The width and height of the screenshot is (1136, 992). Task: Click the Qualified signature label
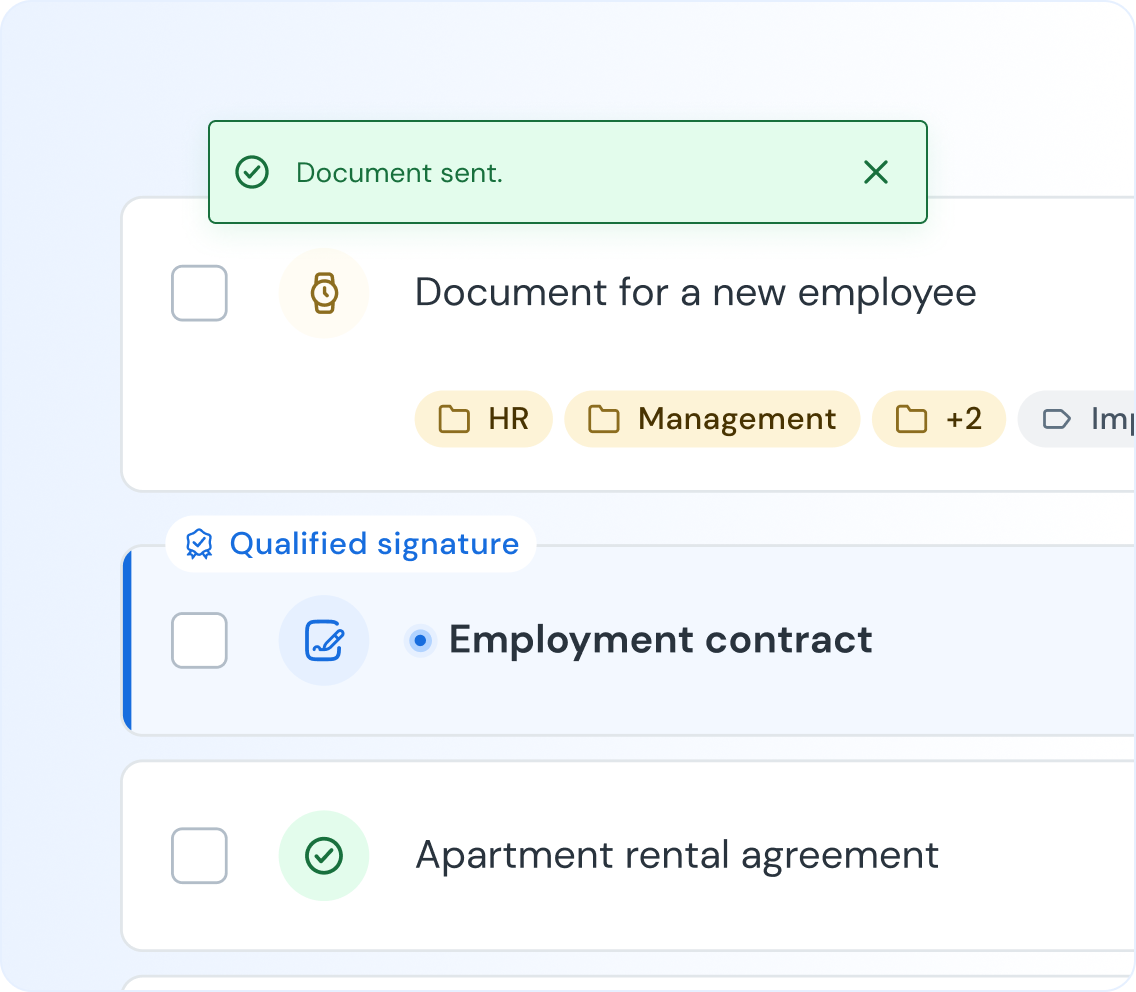click(x=374, y=544)
